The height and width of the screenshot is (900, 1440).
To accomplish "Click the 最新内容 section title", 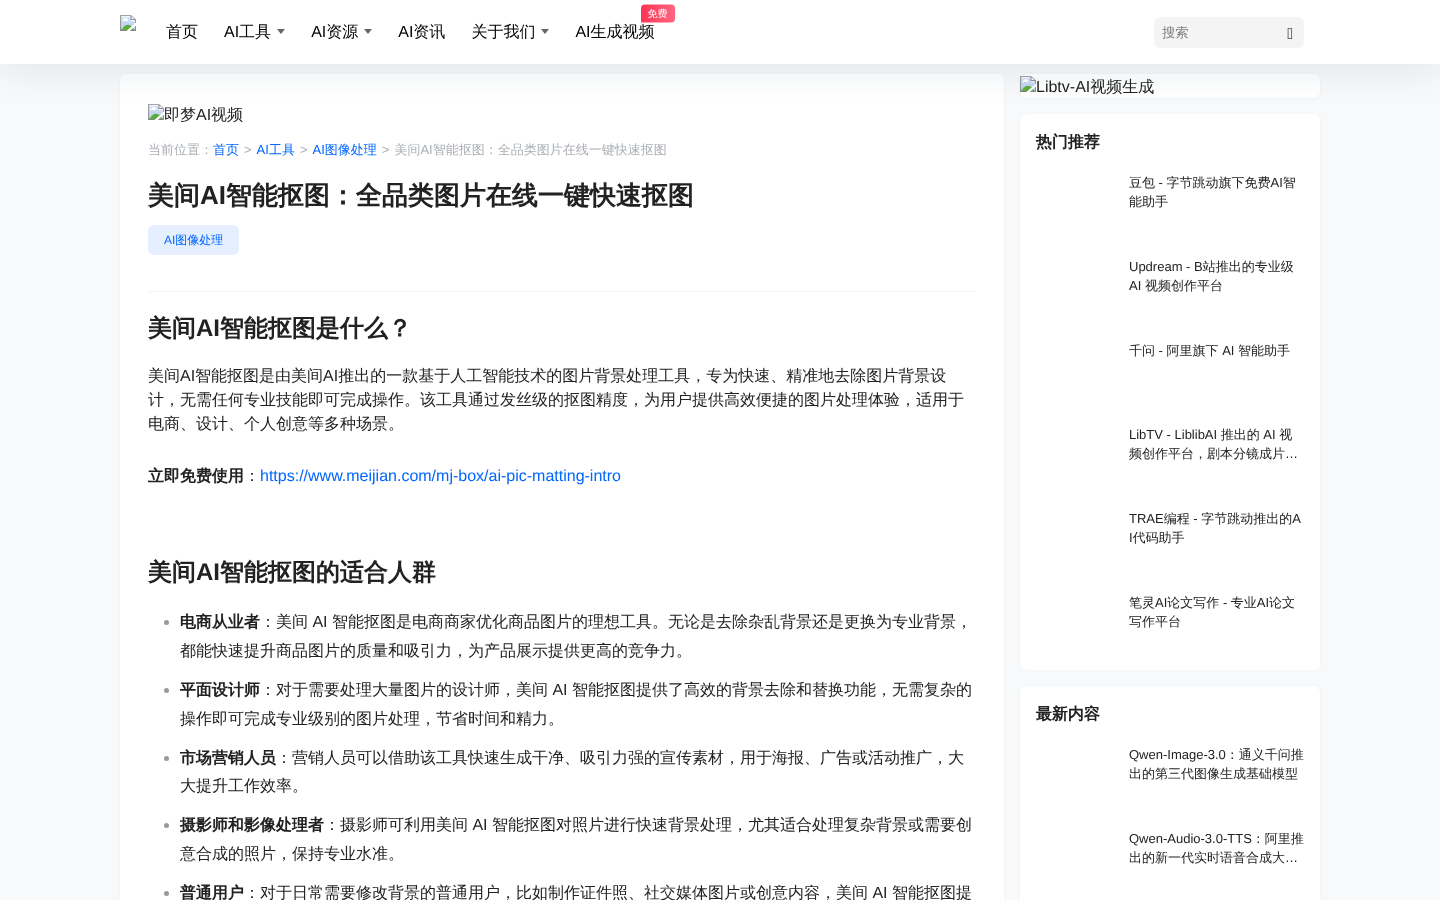I will [x=1068, y=714].
